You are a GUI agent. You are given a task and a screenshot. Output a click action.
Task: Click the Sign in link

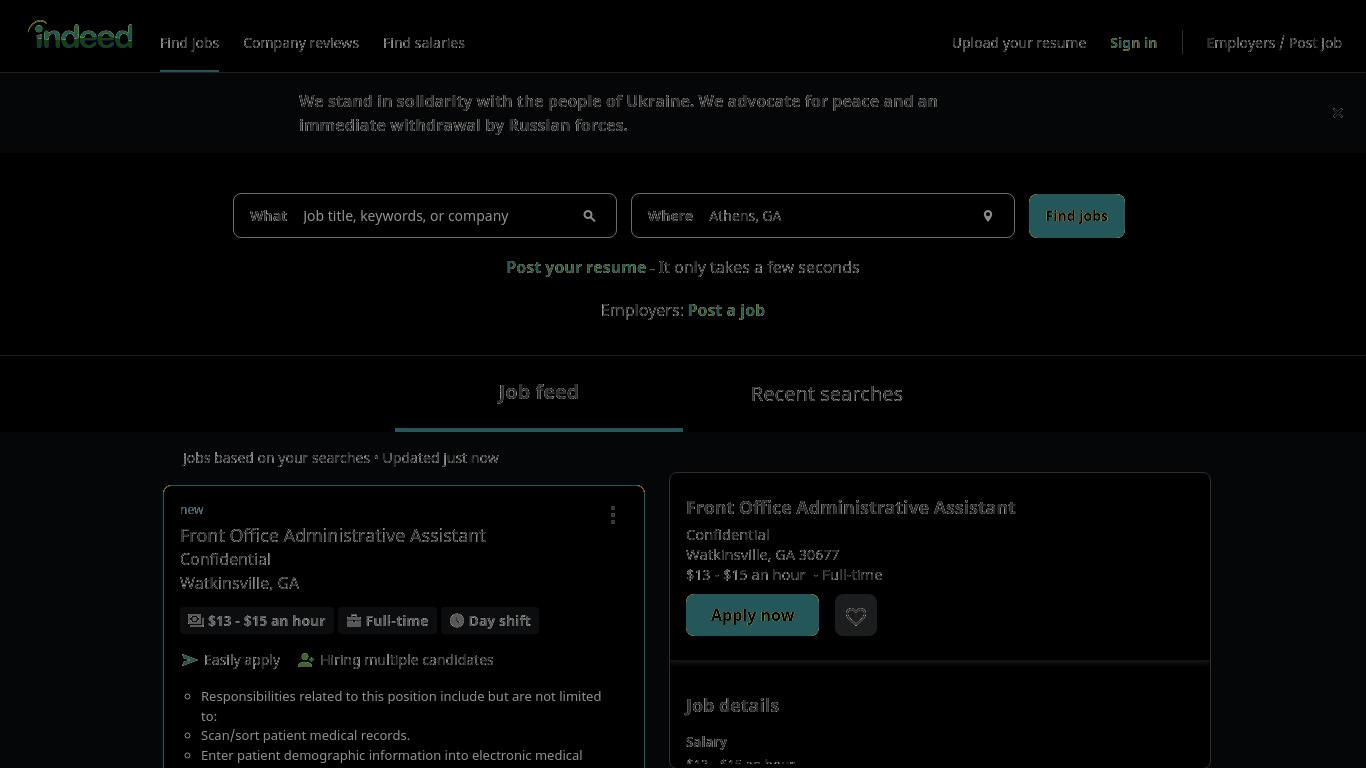(x=1133, y=43)
